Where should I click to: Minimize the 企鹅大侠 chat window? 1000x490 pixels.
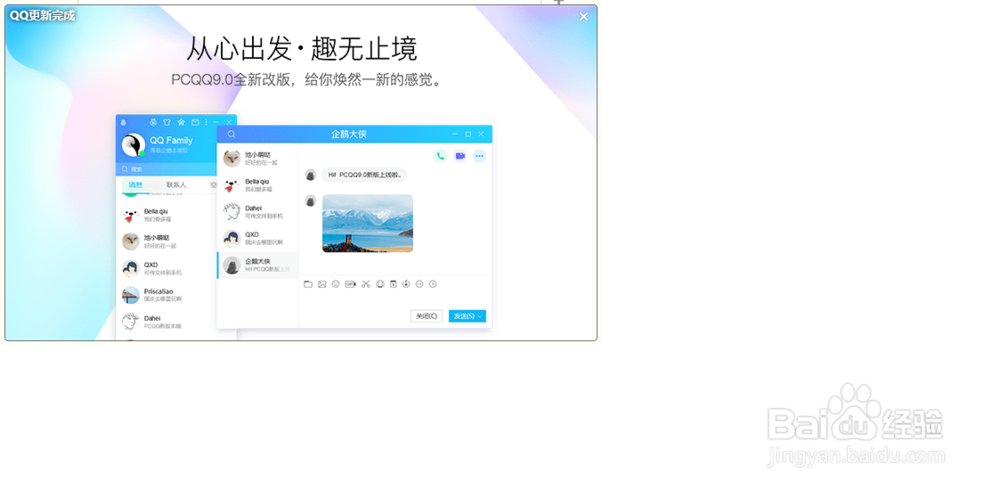pyautogui.click(x=455, y=134)
